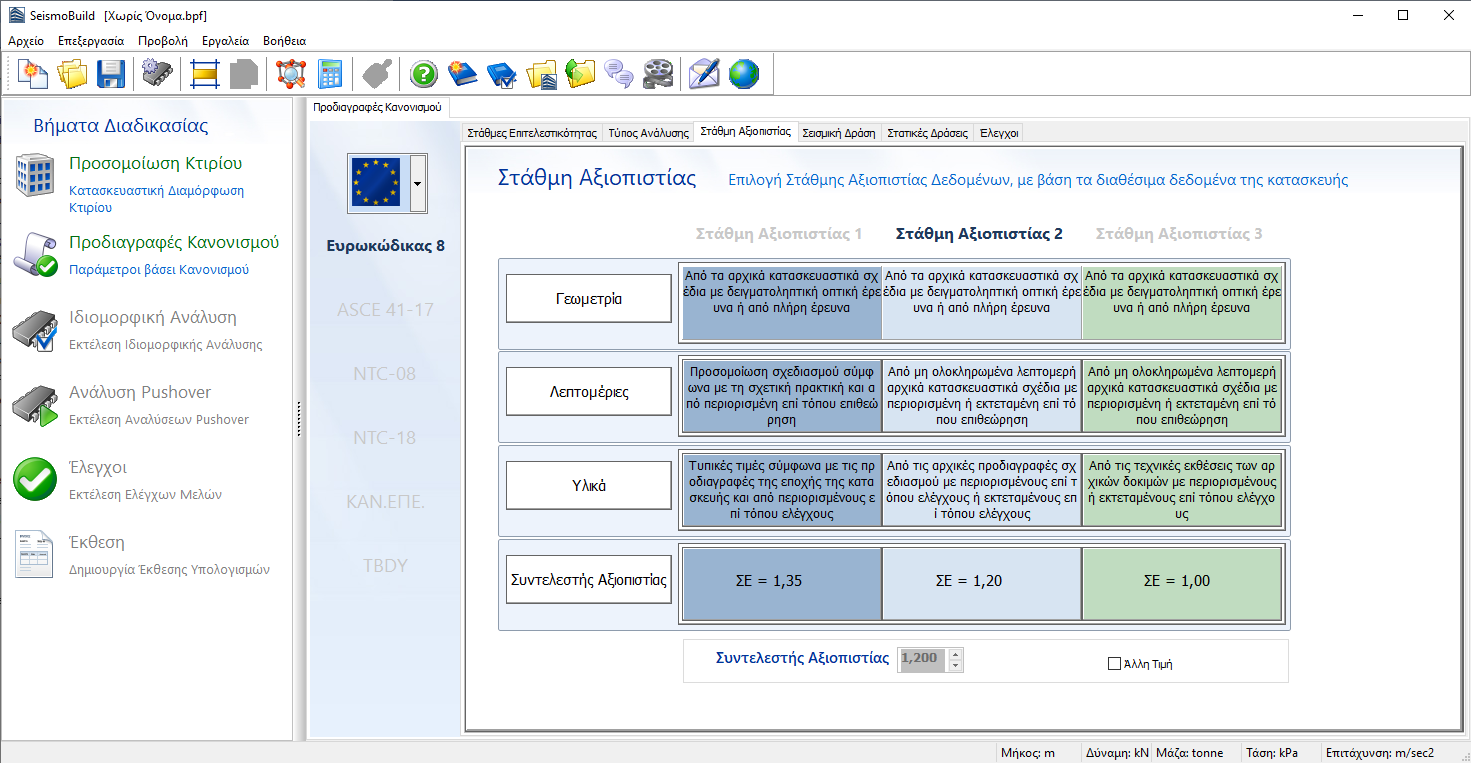Viewport: 1471px width, 763px height.
Task: Open the calculator tool icon
Action: (x=329, y=74)
